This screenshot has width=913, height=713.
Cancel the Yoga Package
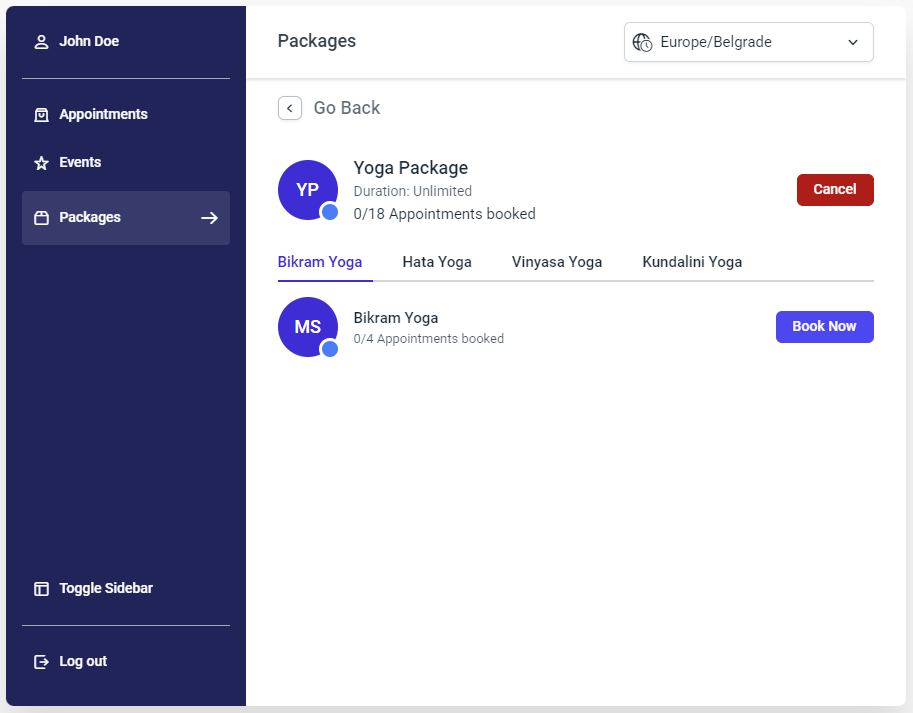tap(835, 190)
